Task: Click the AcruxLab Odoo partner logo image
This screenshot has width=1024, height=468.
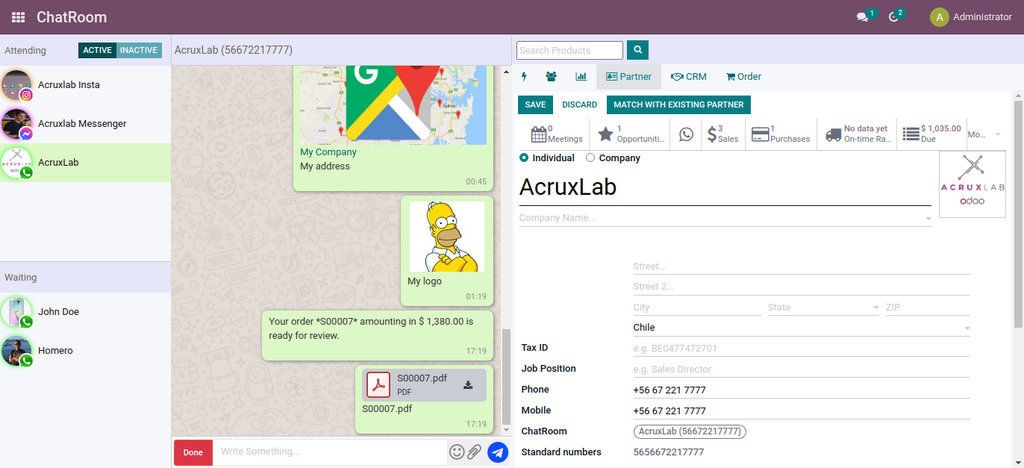Action: [972, 184]
